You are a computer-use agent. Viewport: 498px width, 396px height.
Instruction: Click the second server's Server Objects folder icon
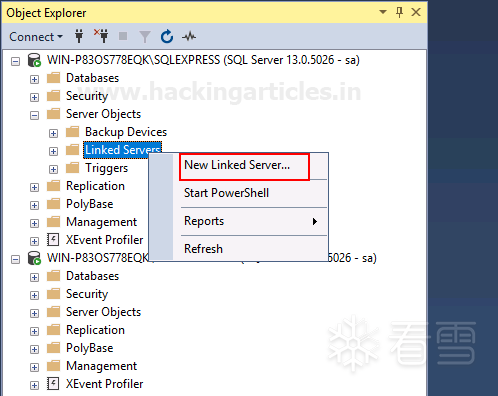[x=53, y=312]
